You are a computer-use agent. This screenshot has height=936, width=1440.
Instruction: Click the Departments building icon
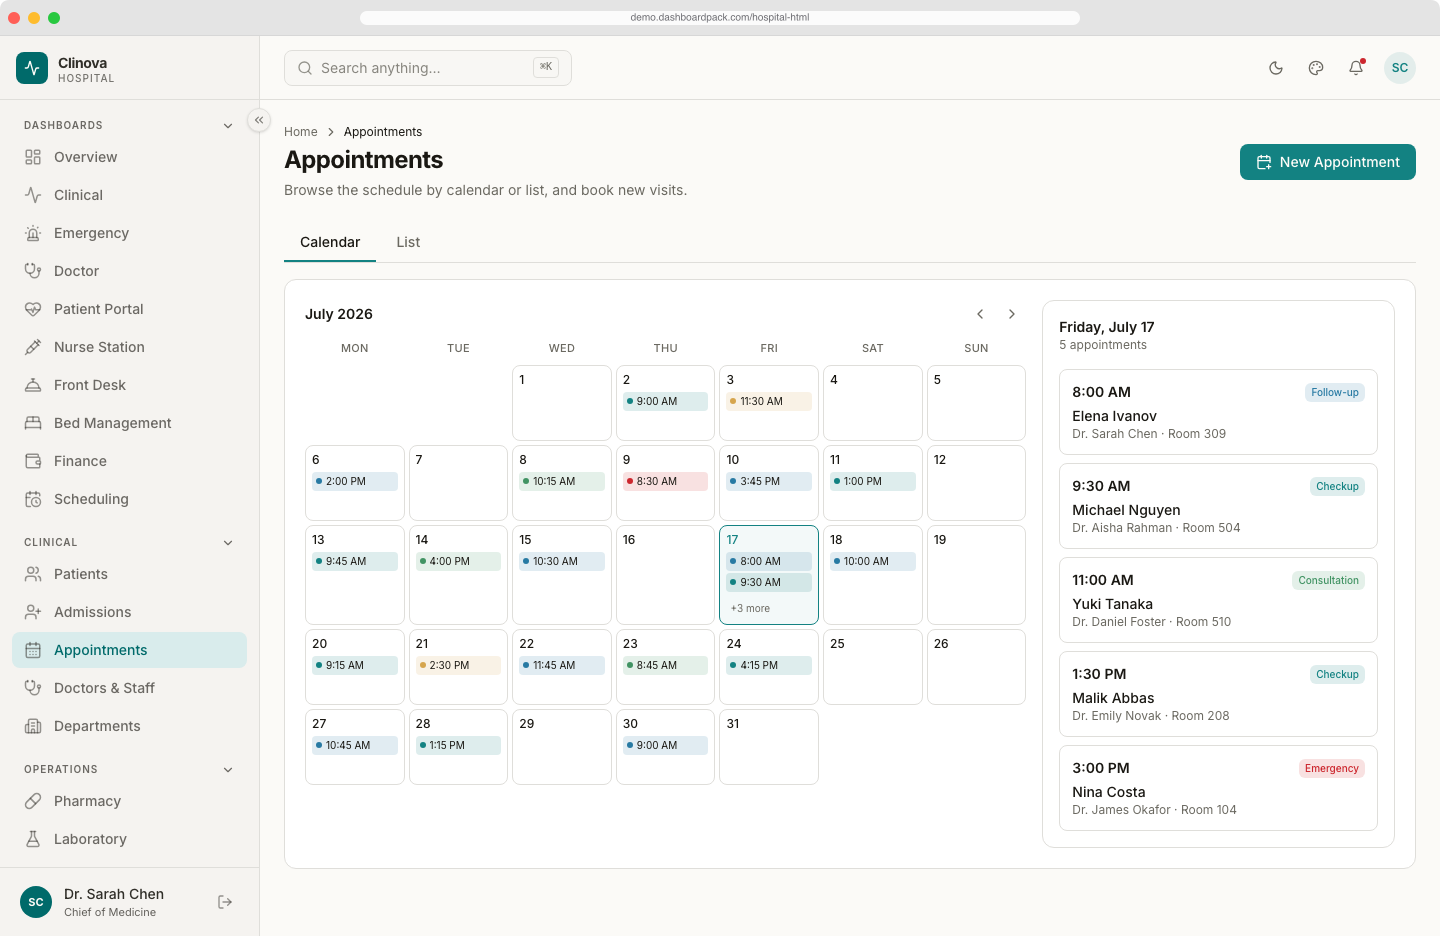(x=33, y=726)
